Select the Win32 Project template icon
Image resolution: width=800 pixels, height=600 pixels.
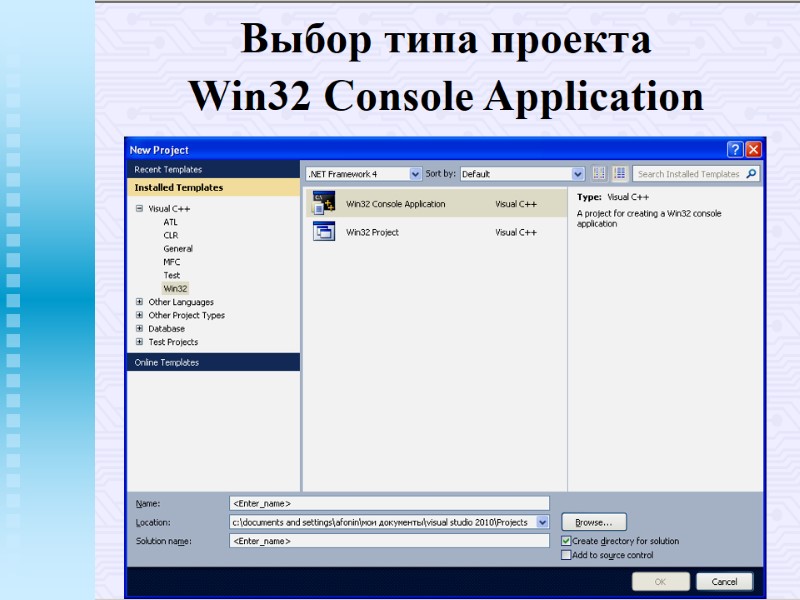325,231
